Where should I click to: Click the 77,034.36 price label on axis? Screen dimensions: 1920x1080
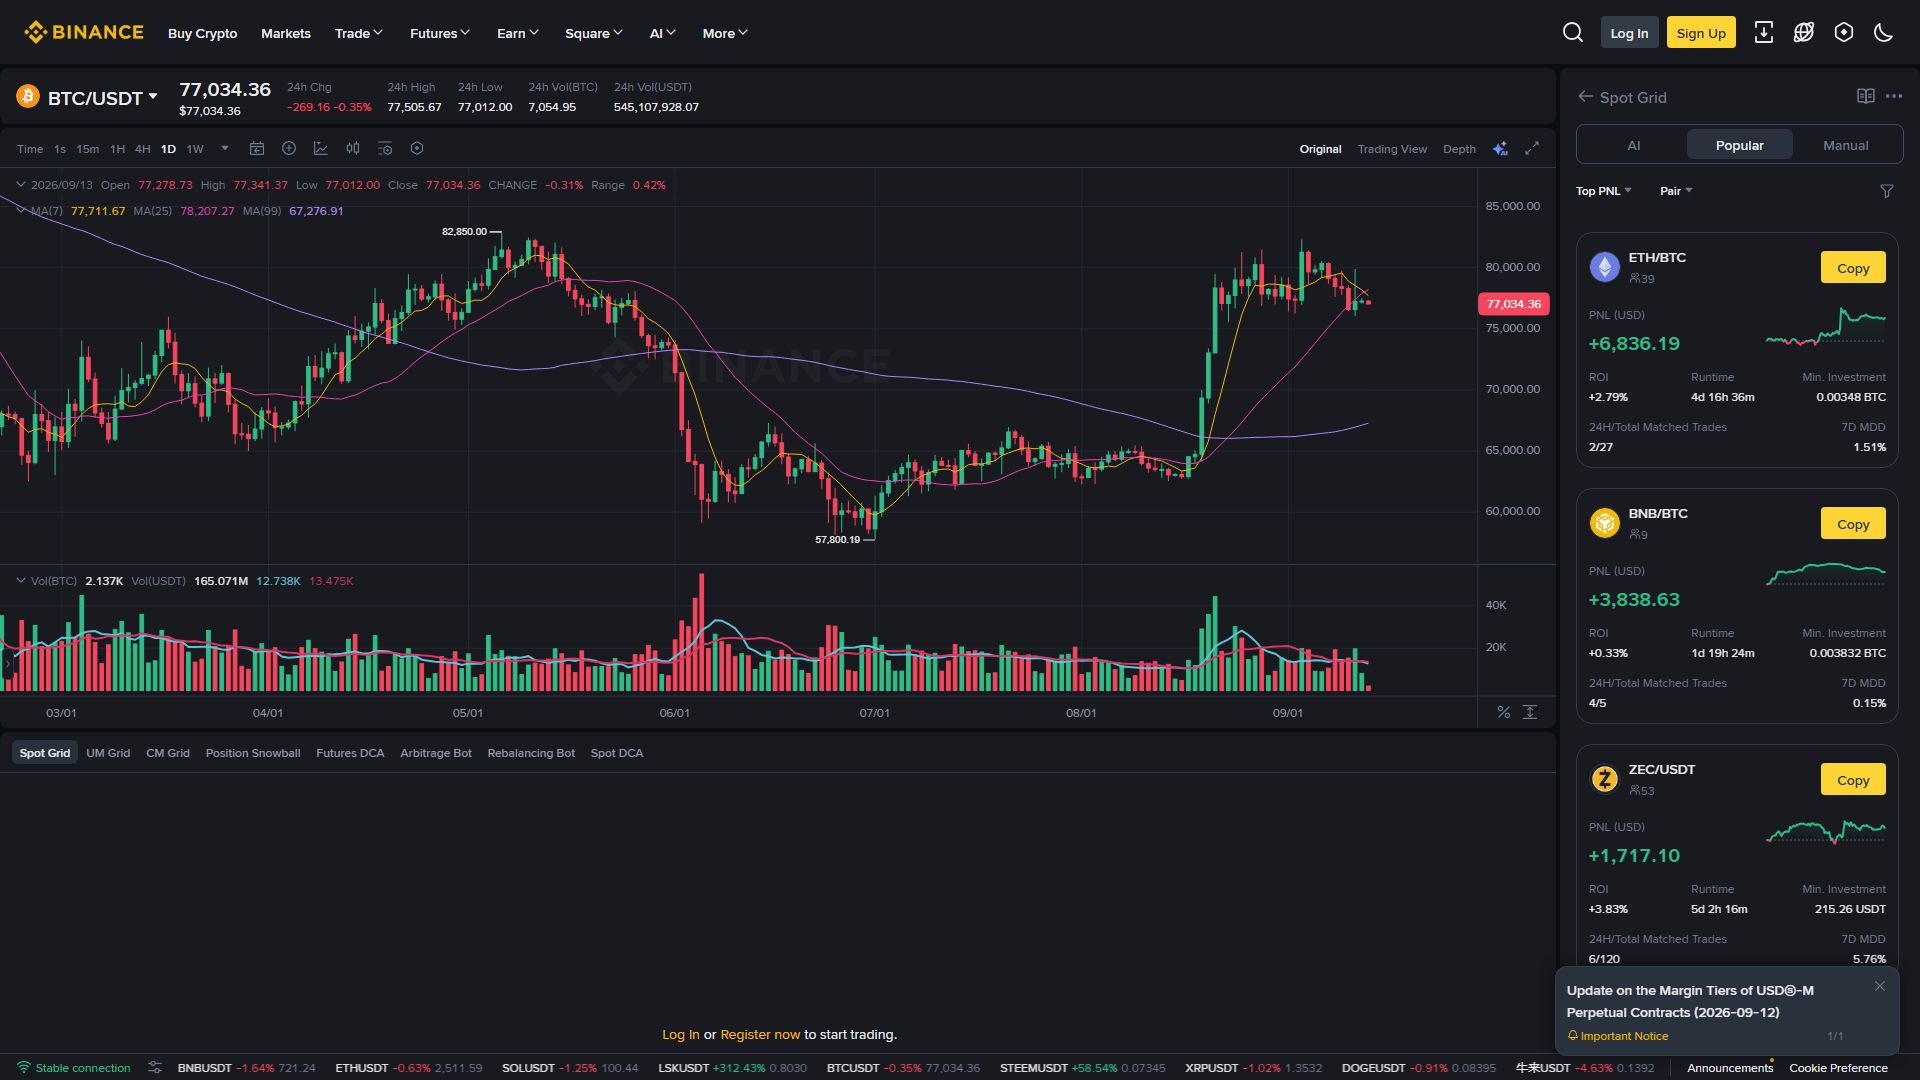tap(1513, 304)
